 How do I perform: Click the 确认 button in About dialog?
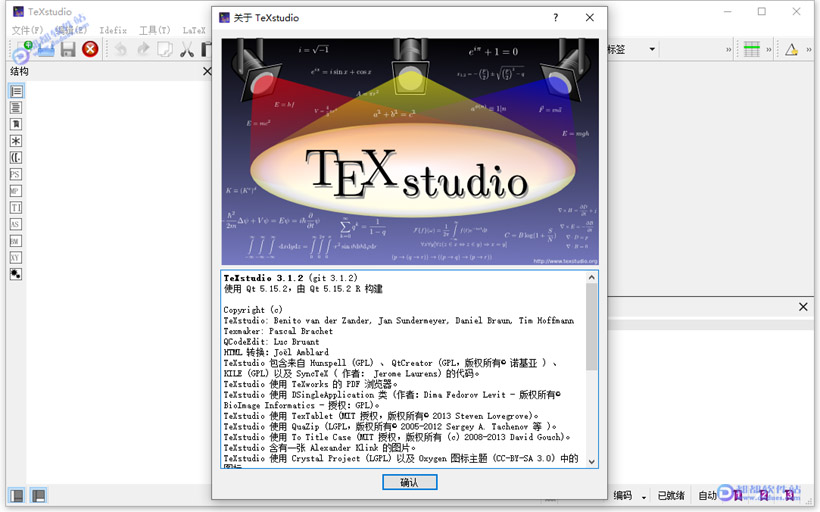coord(409,482)
